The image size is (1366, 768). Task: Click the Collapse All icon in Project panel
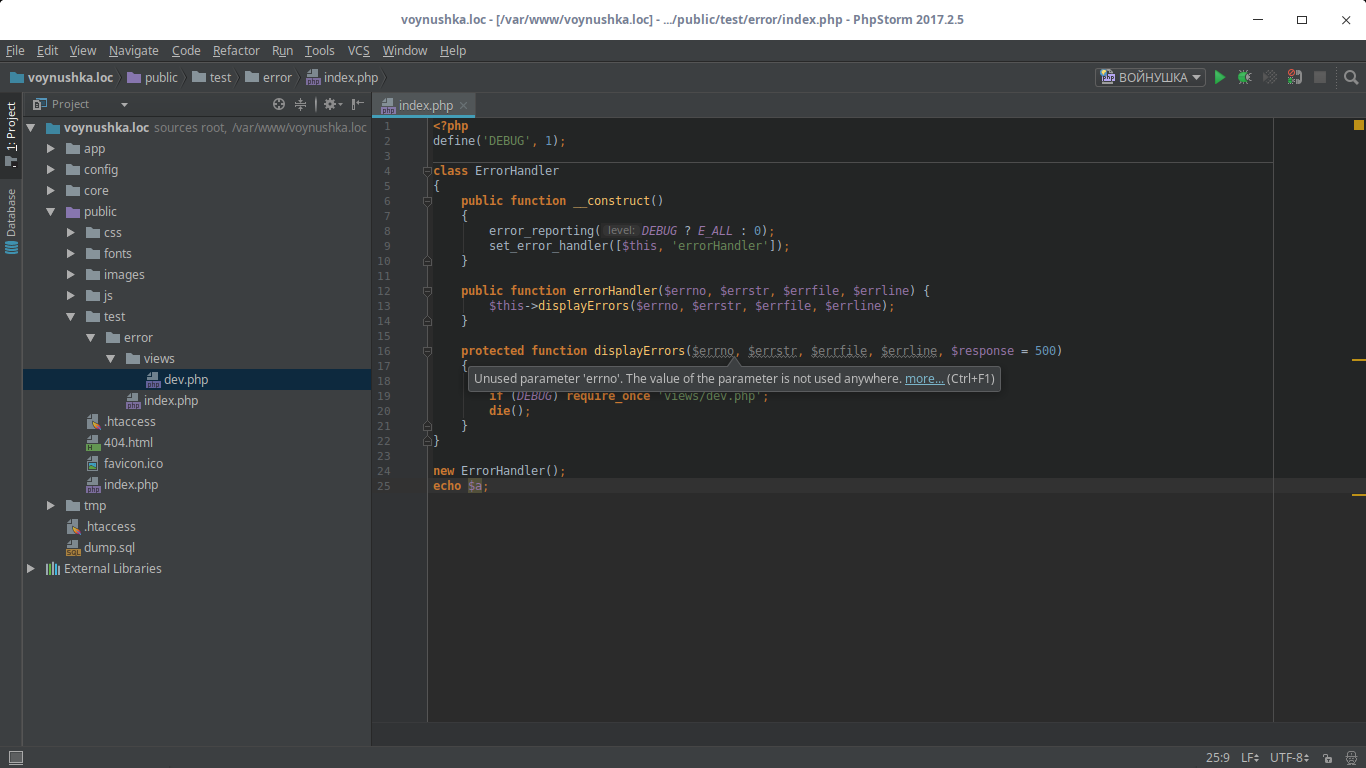(x=300, y=104)
